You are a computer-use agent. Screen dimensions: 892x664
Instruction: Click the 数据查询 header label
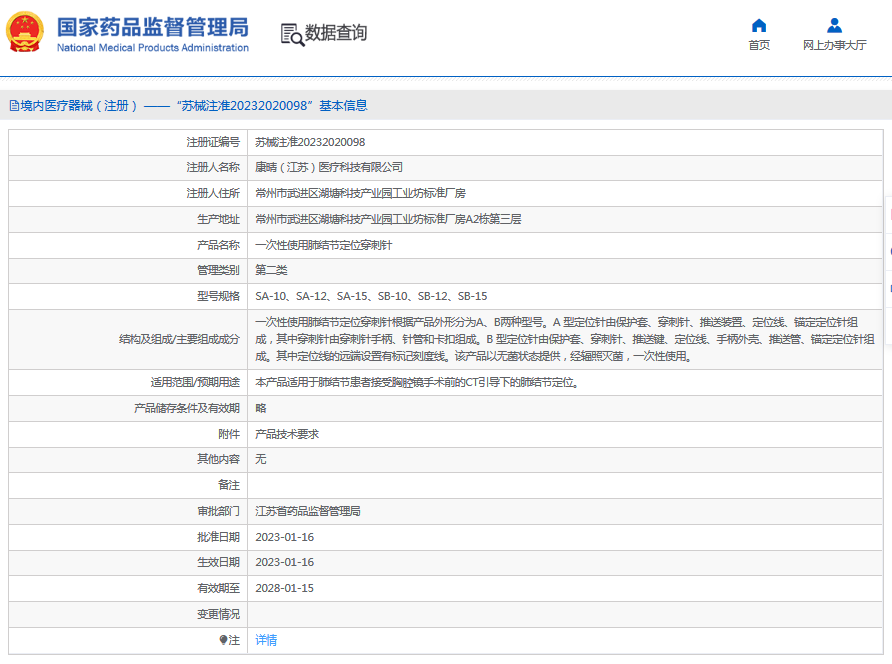coord(338,33)
